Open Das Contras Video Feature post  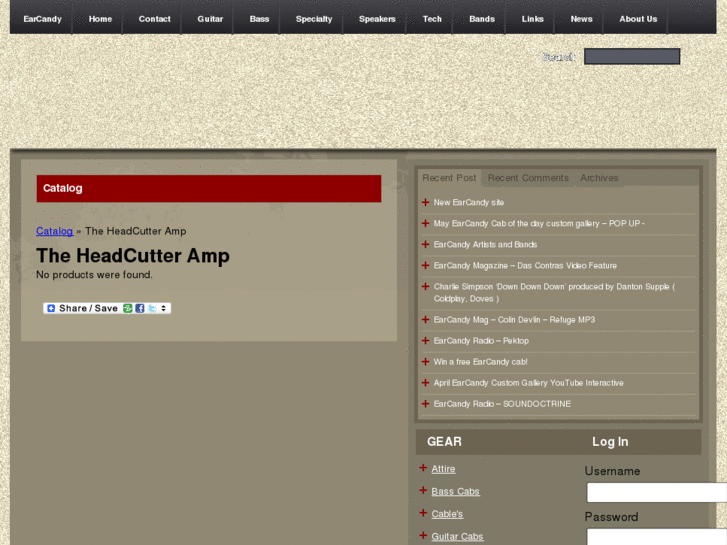525,266
